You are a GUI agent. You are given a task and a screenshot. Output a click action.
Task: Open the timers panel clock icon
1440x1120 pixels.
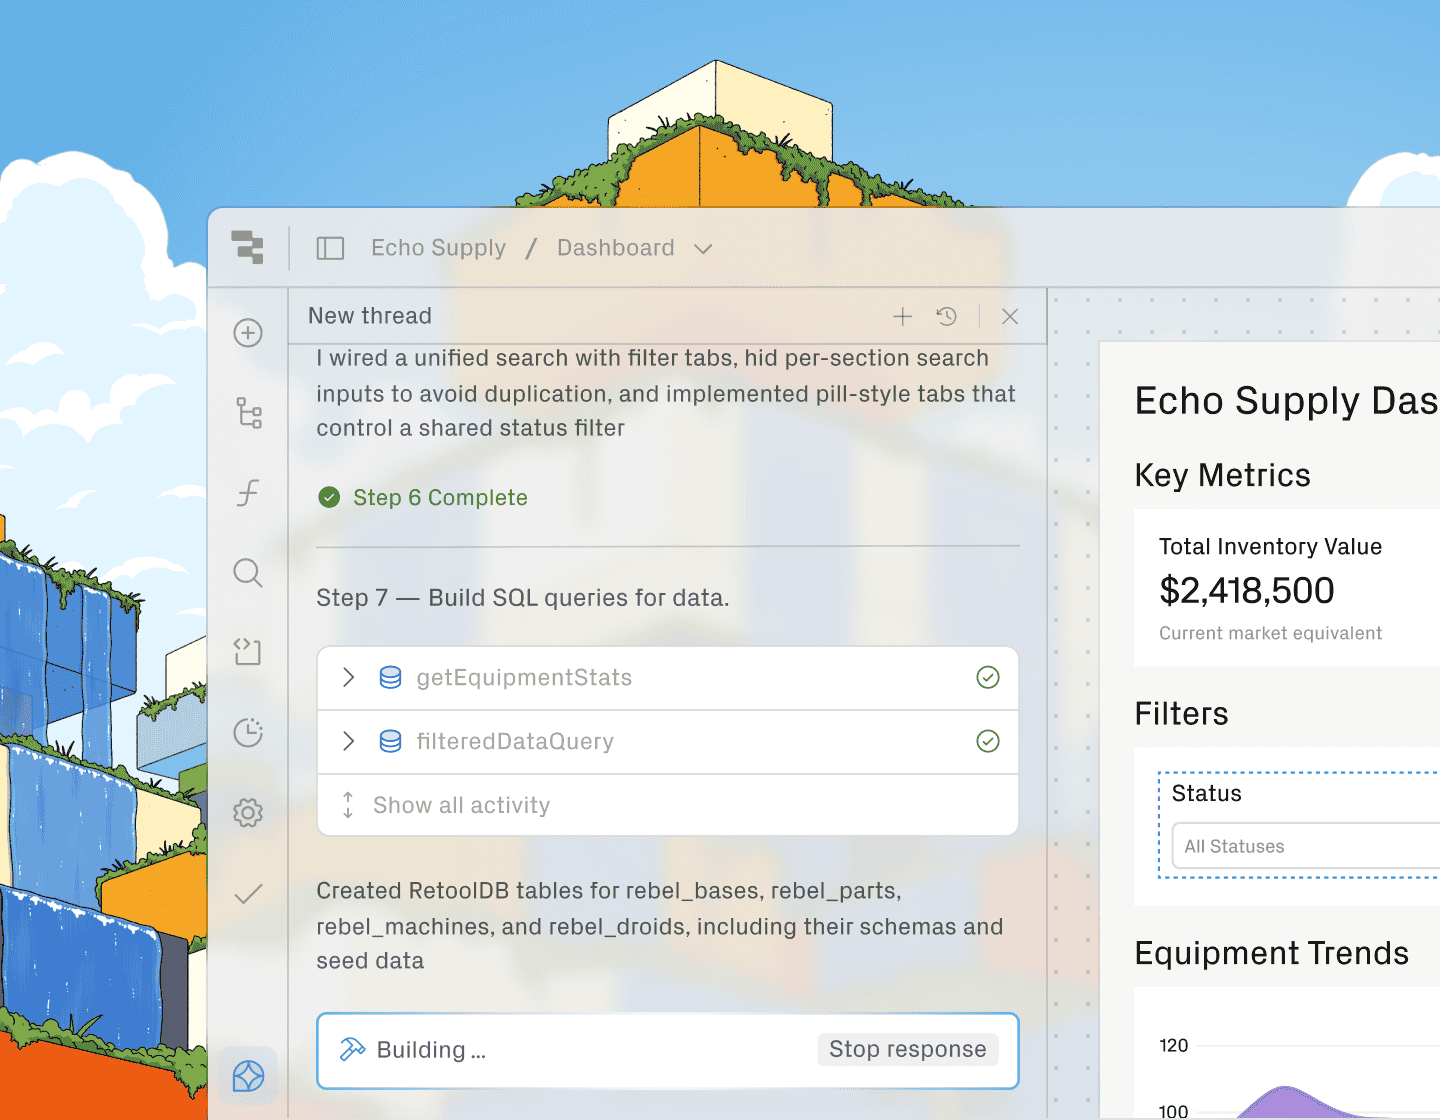247,732
